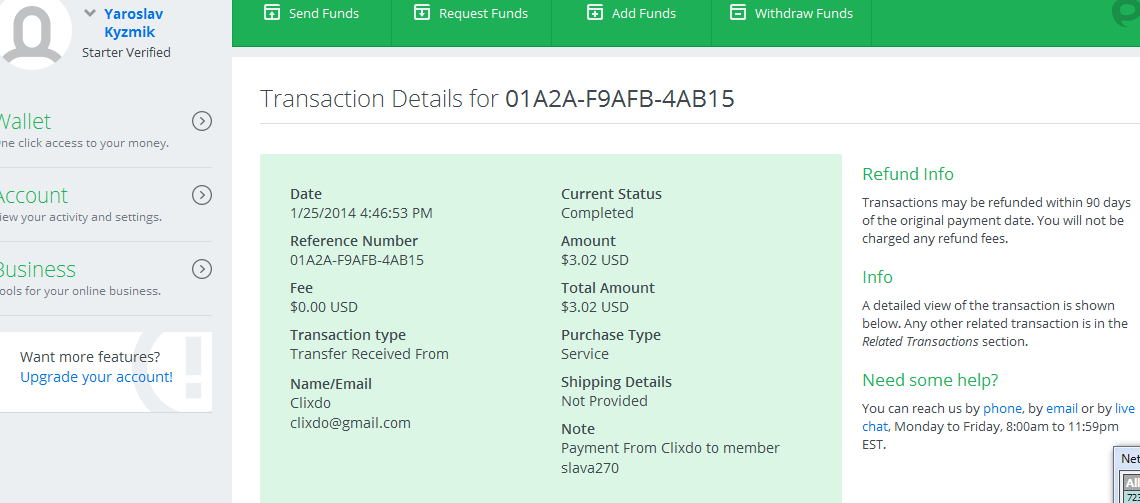This screenshot has width=1140, height=503.
Task: Click the Request Funds icon
Action: click(x=421, y=13)
